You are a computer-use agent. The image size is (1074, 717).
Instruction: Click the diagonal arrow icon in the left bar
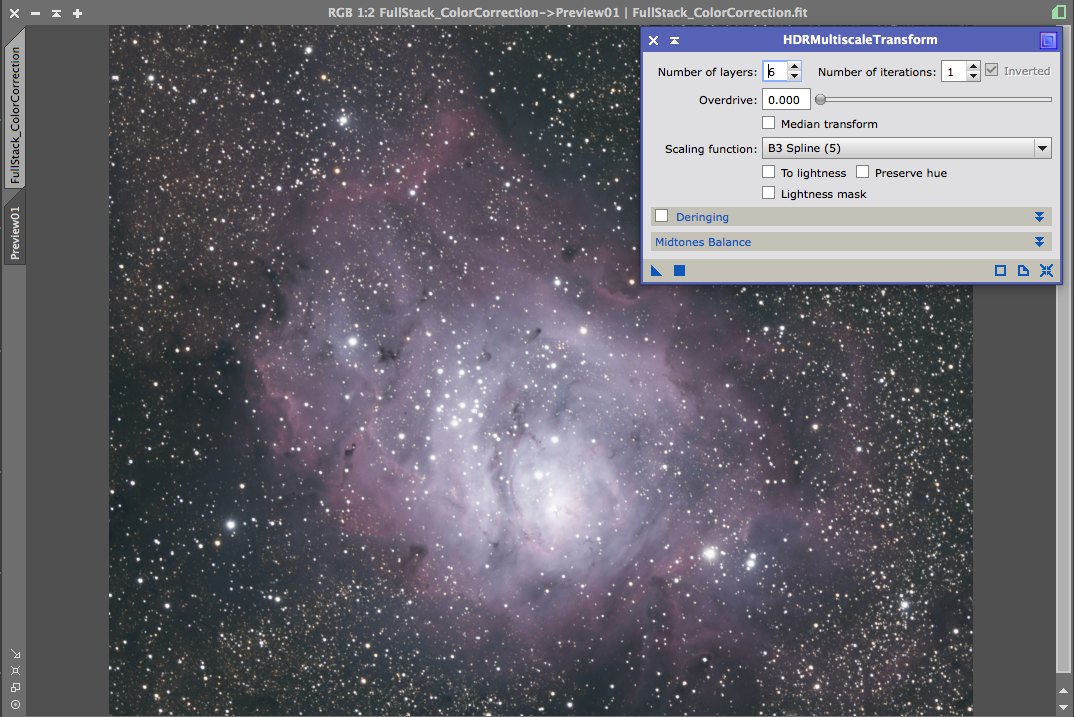15,654
